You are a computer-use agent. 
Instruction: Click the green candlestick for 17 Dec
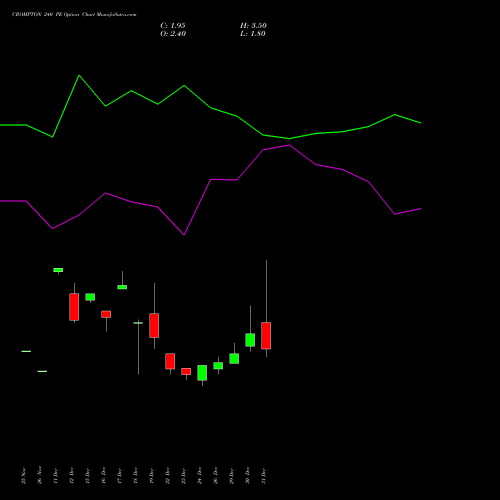[x=122, y=287]
